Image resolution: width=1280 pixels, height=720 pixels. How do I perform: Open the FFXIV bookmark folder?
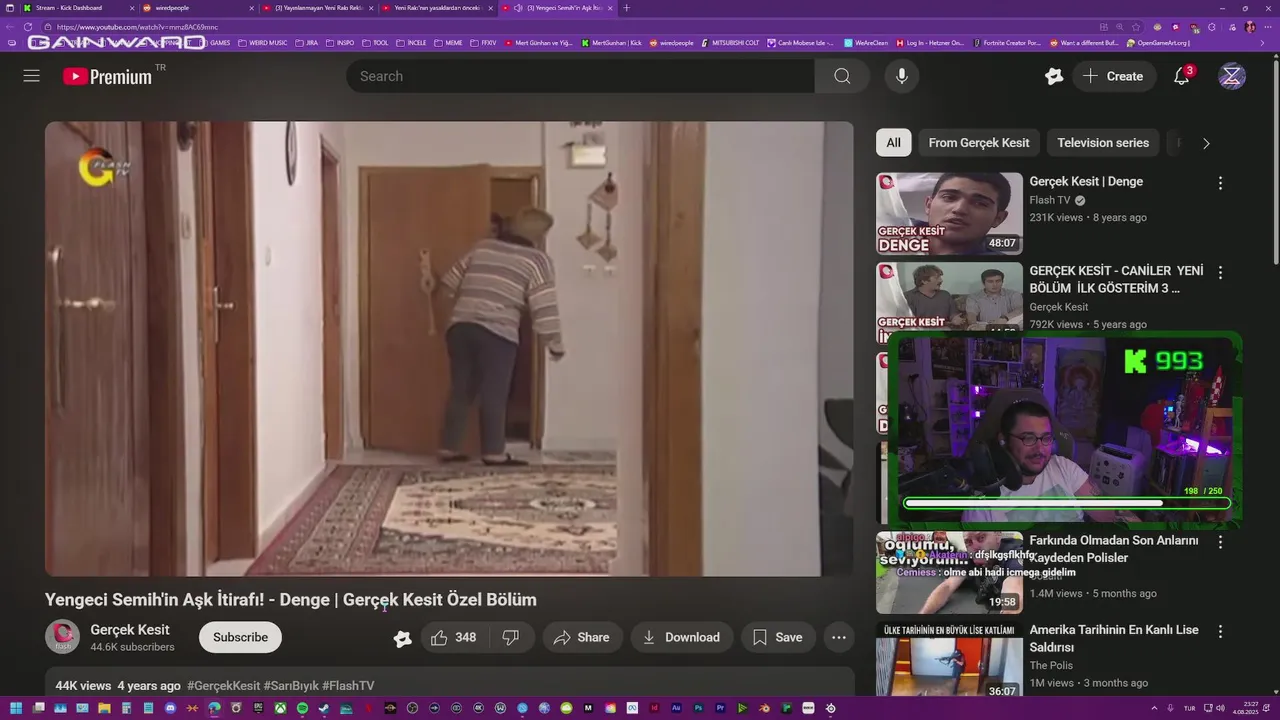(483, 43)
